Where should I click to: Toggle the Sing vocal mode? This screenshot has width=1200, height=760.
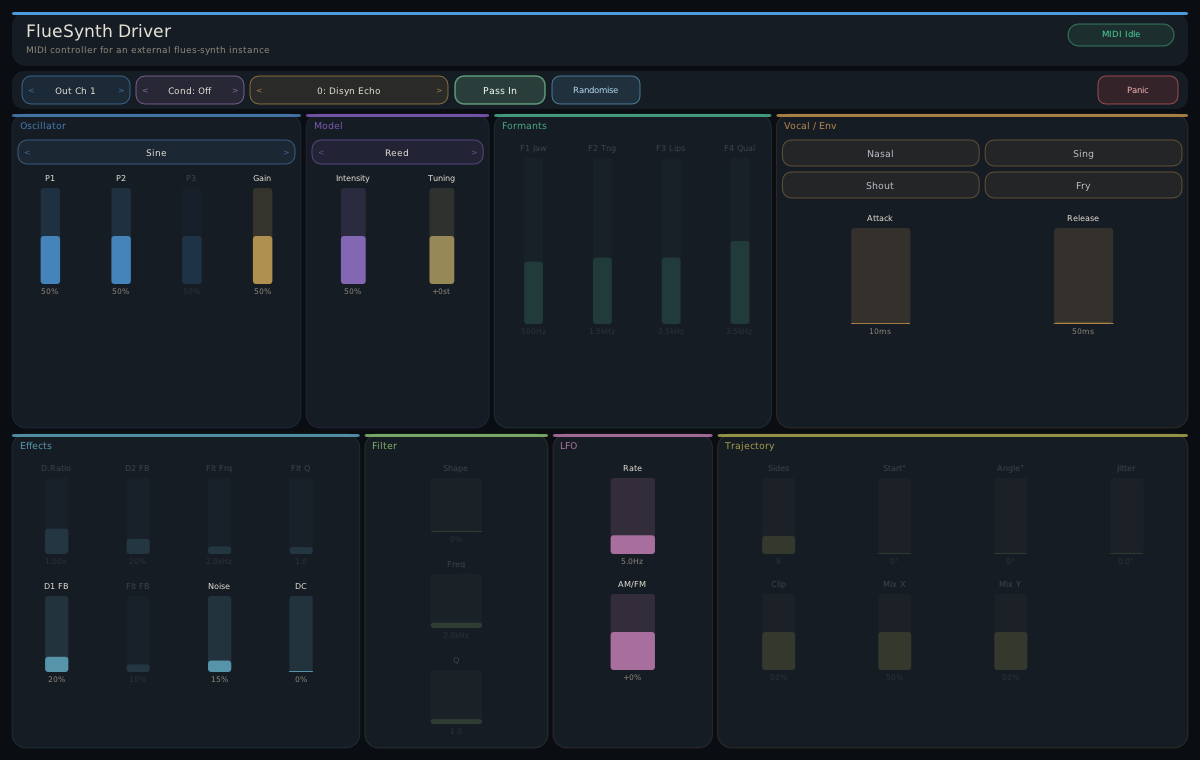pos(1083,153)
